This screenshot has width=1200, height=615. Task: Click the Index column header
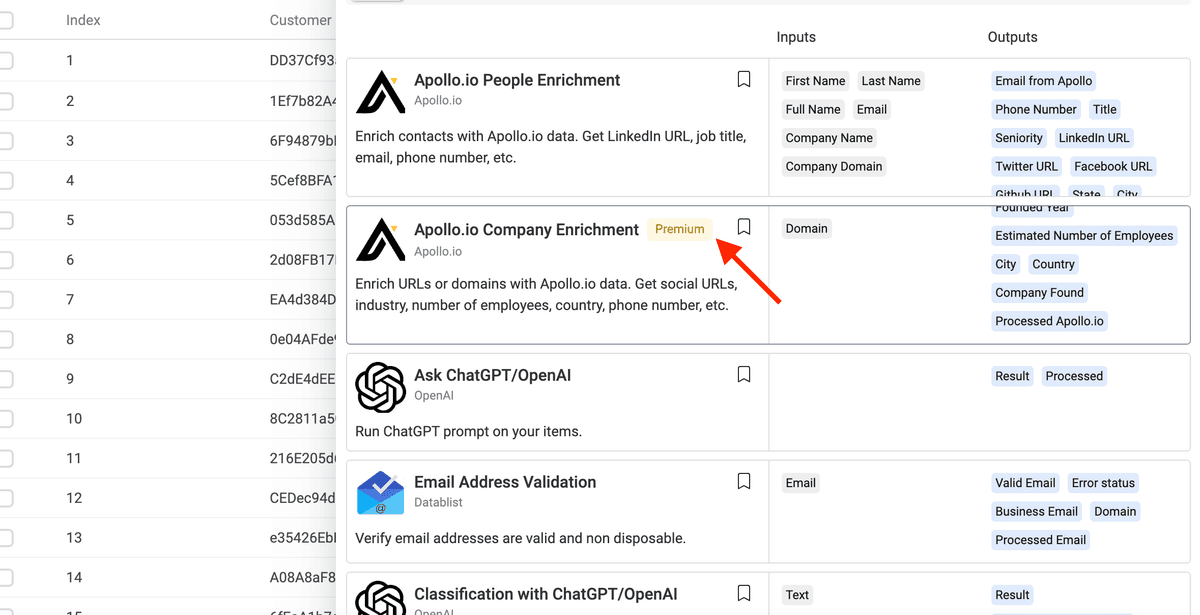pyautogui.click(x=83, y=20)
